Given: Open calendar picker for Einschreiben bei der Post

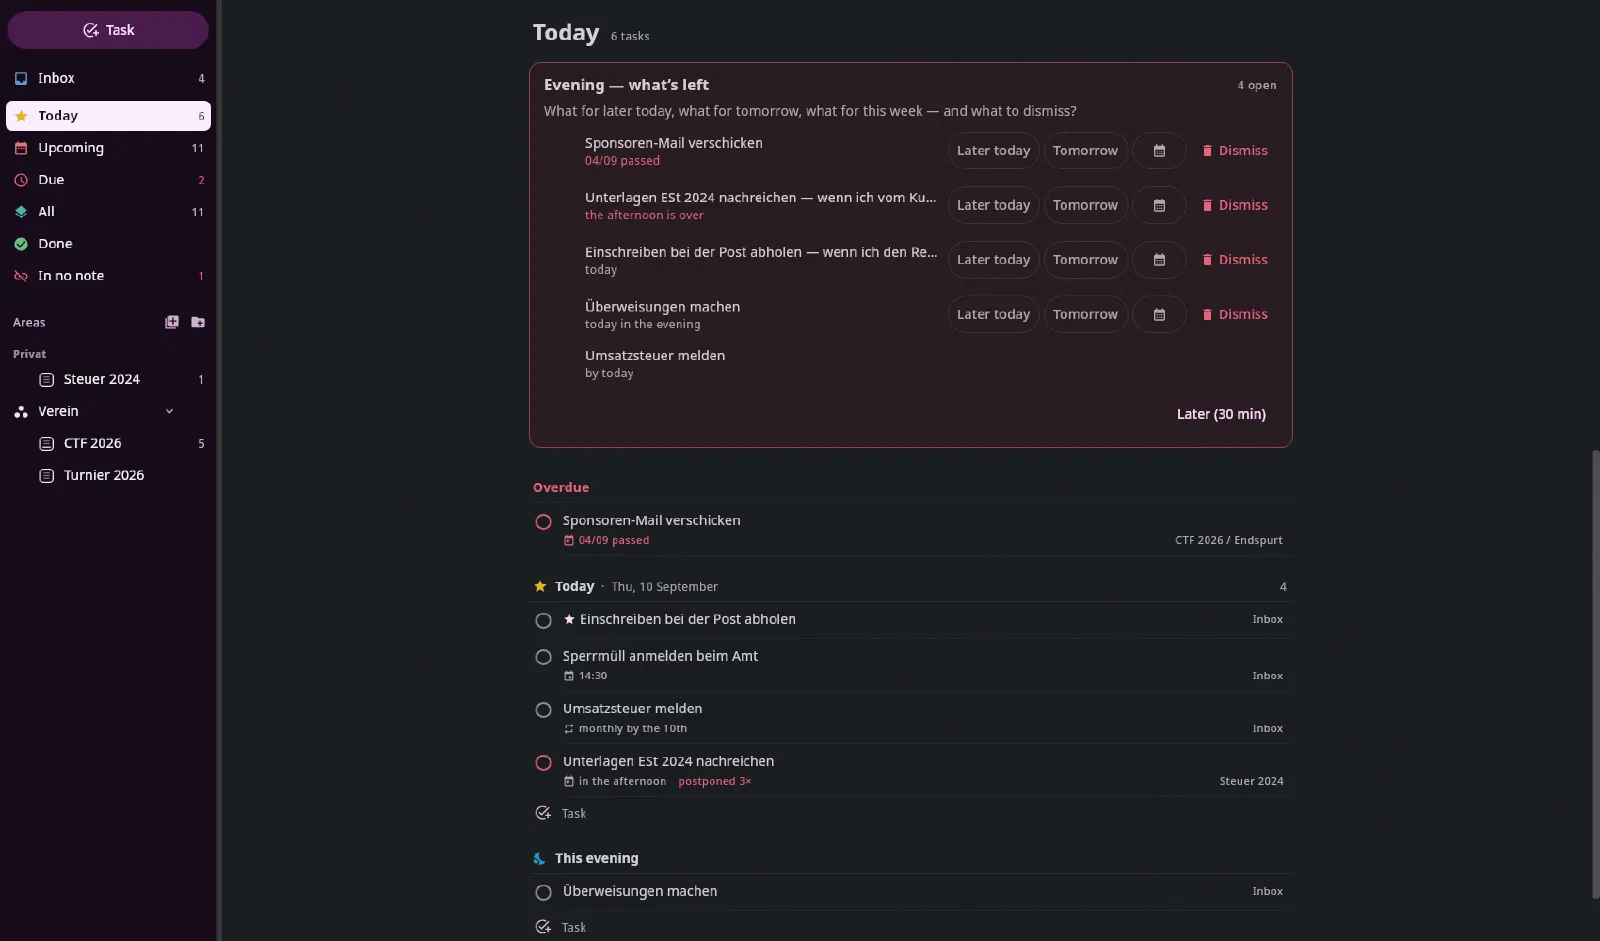Looking at the screenshot, I should 1159,260.
